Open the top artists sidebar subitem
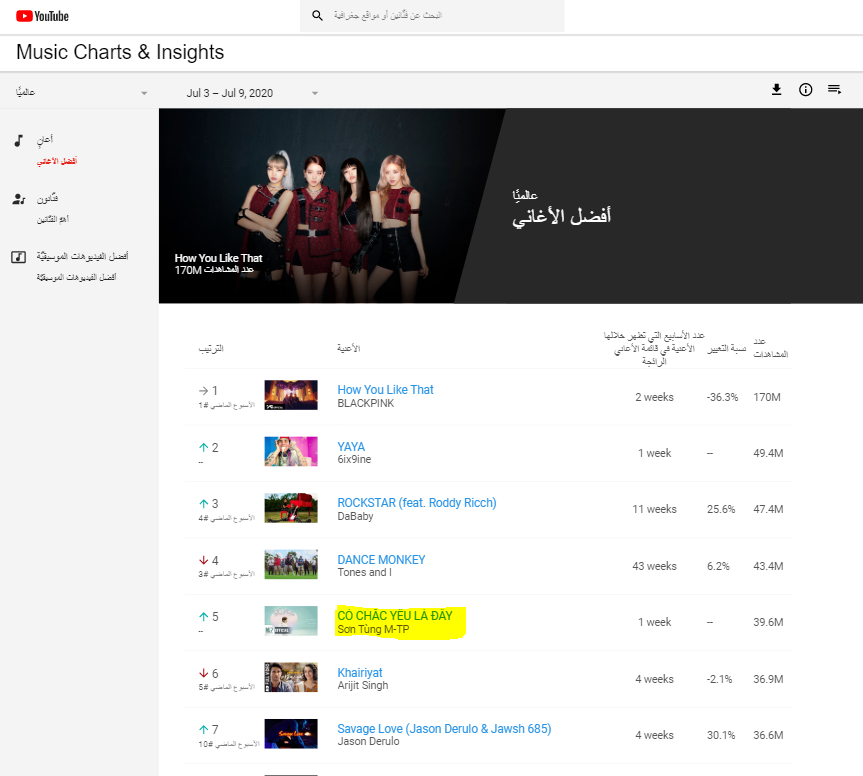This screenshot has width=863, height=776. tap(53, 219)
